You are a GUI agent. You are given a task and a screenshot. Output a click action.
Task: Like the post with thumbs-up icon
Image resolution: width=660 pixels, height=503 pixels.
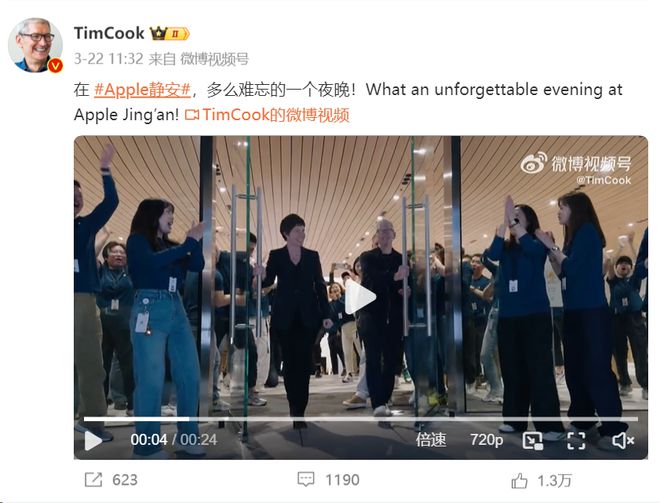[519, 480]
